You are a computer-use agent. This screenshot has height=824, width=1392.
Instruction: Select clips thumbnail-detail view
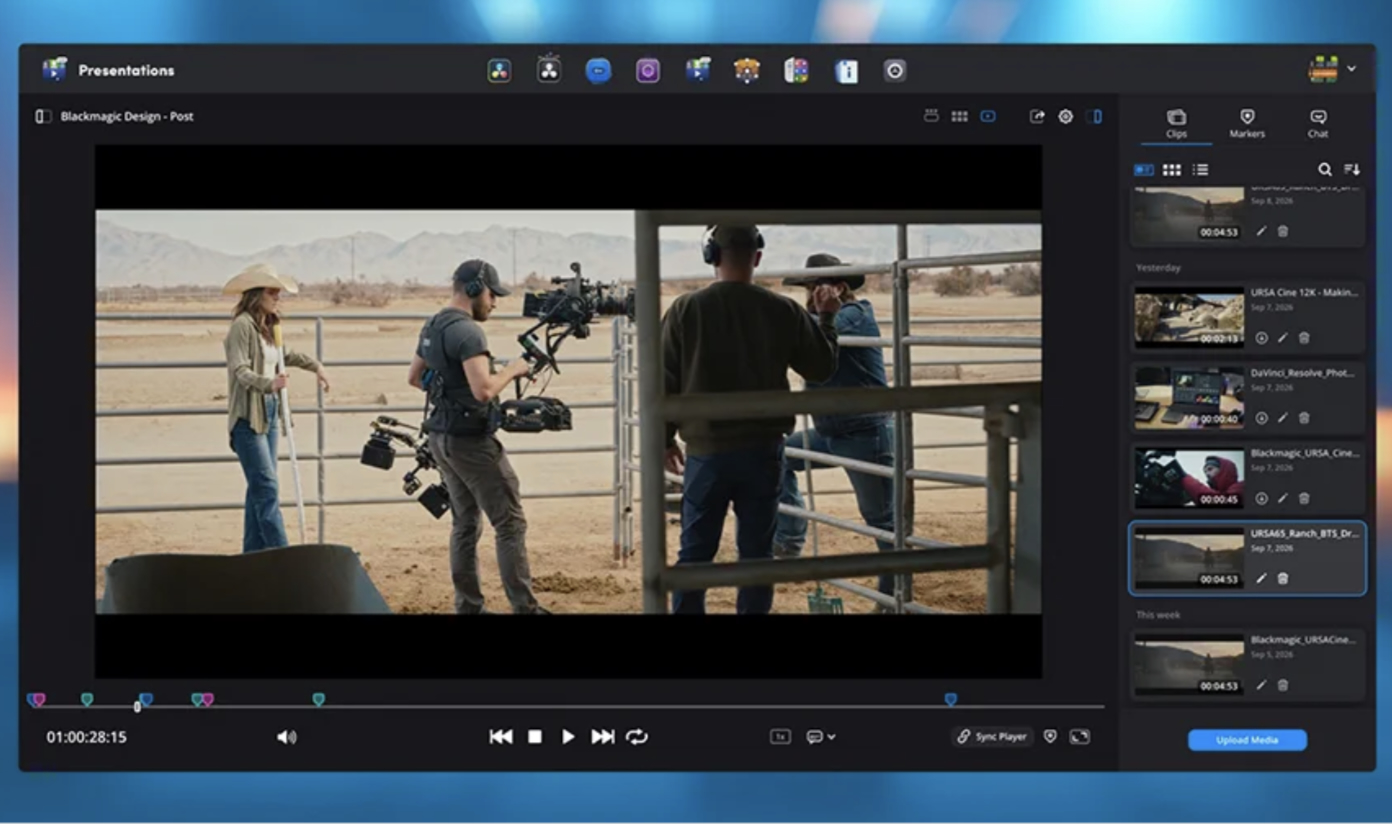(x=1144, y=170)
